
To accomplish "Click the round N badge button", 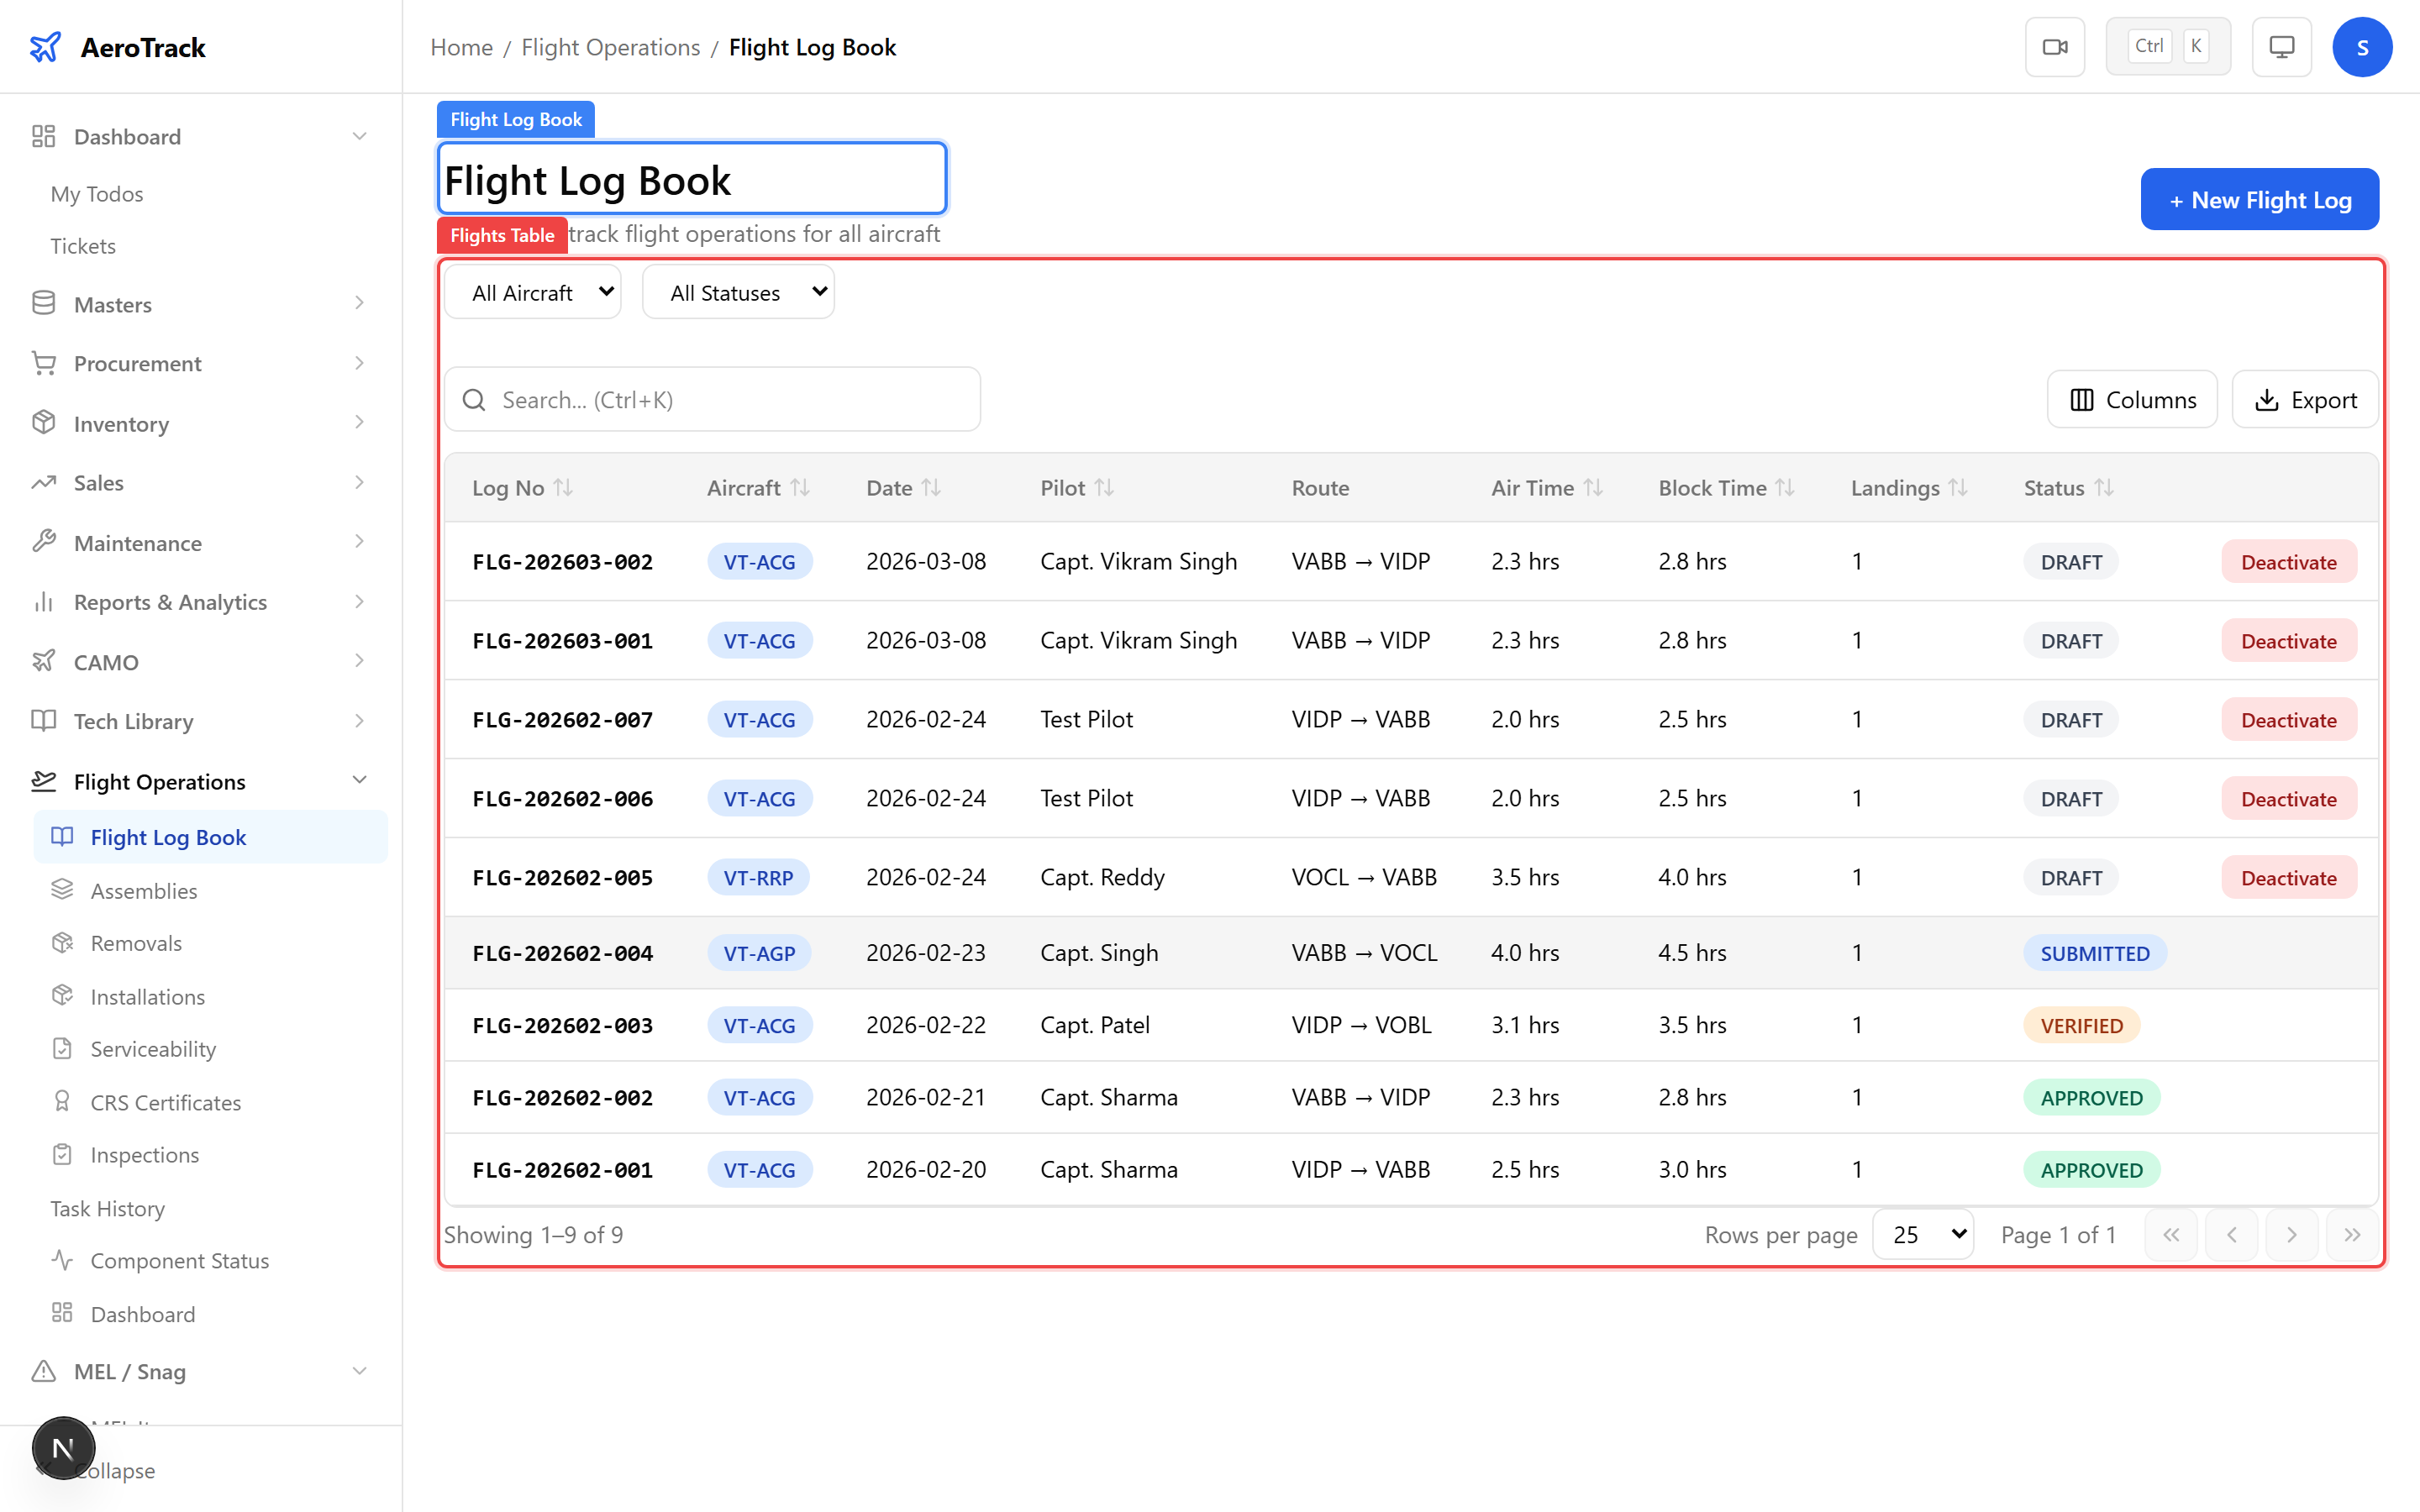I will [x=63, y=1447].
